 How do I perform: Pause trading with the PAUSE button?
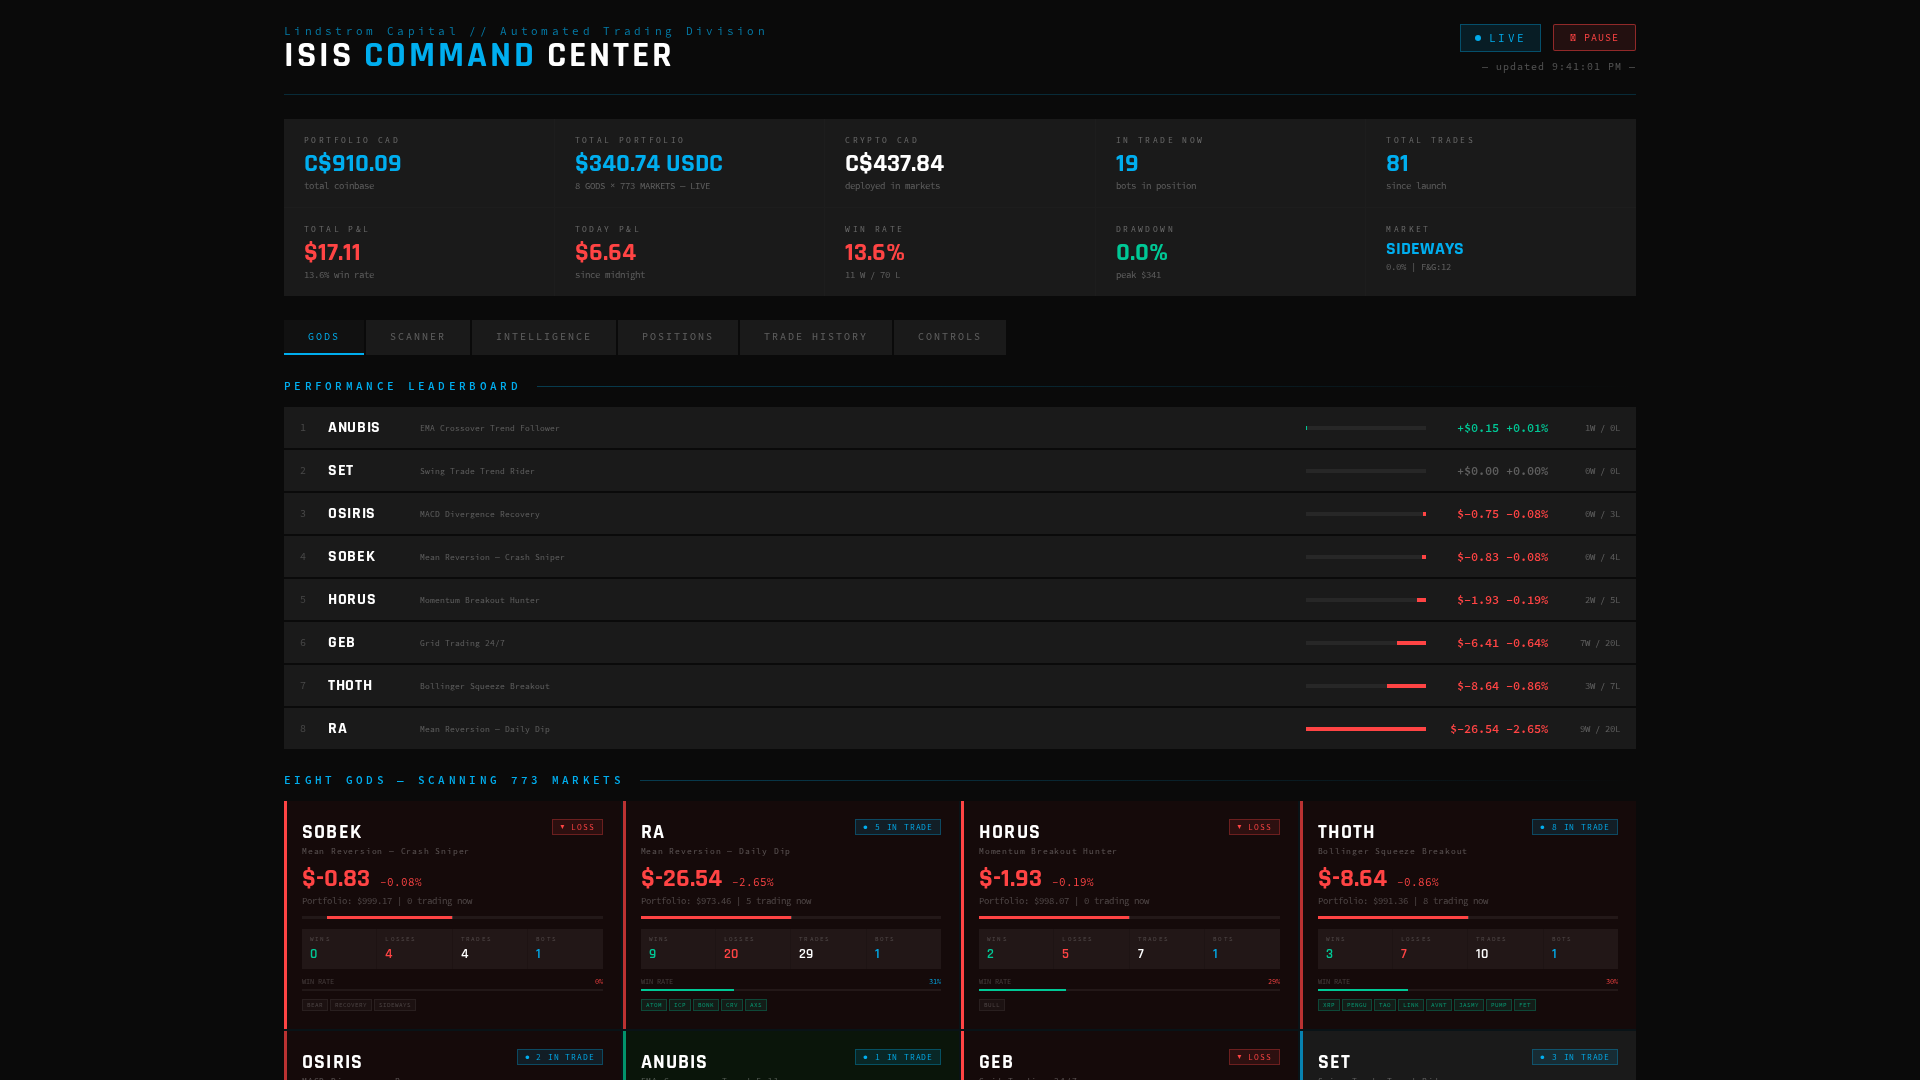[x=1594, y=38]
